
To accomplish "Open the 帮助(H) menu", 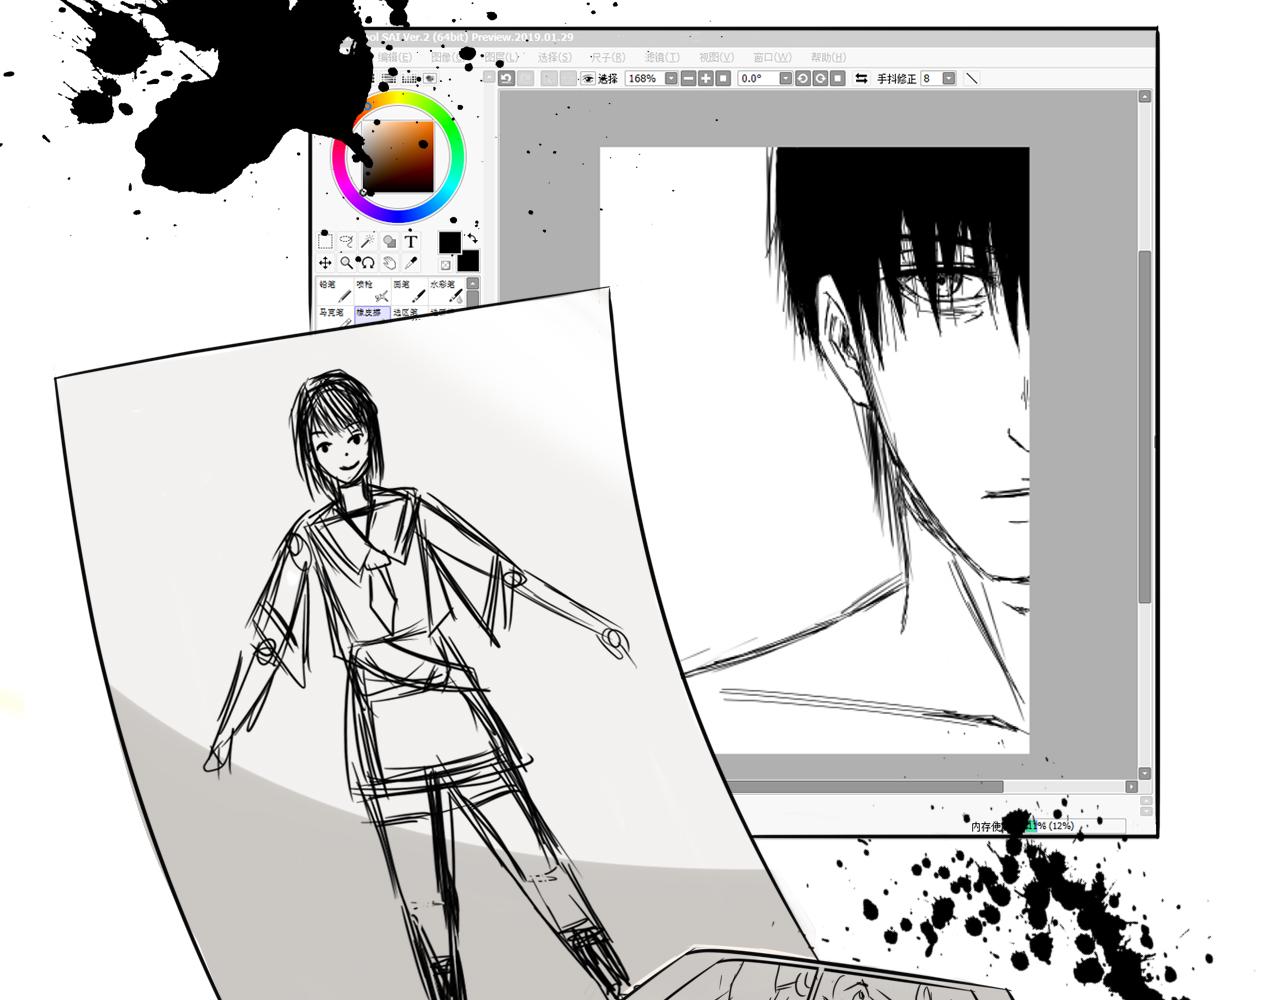I will click(828, 57).
